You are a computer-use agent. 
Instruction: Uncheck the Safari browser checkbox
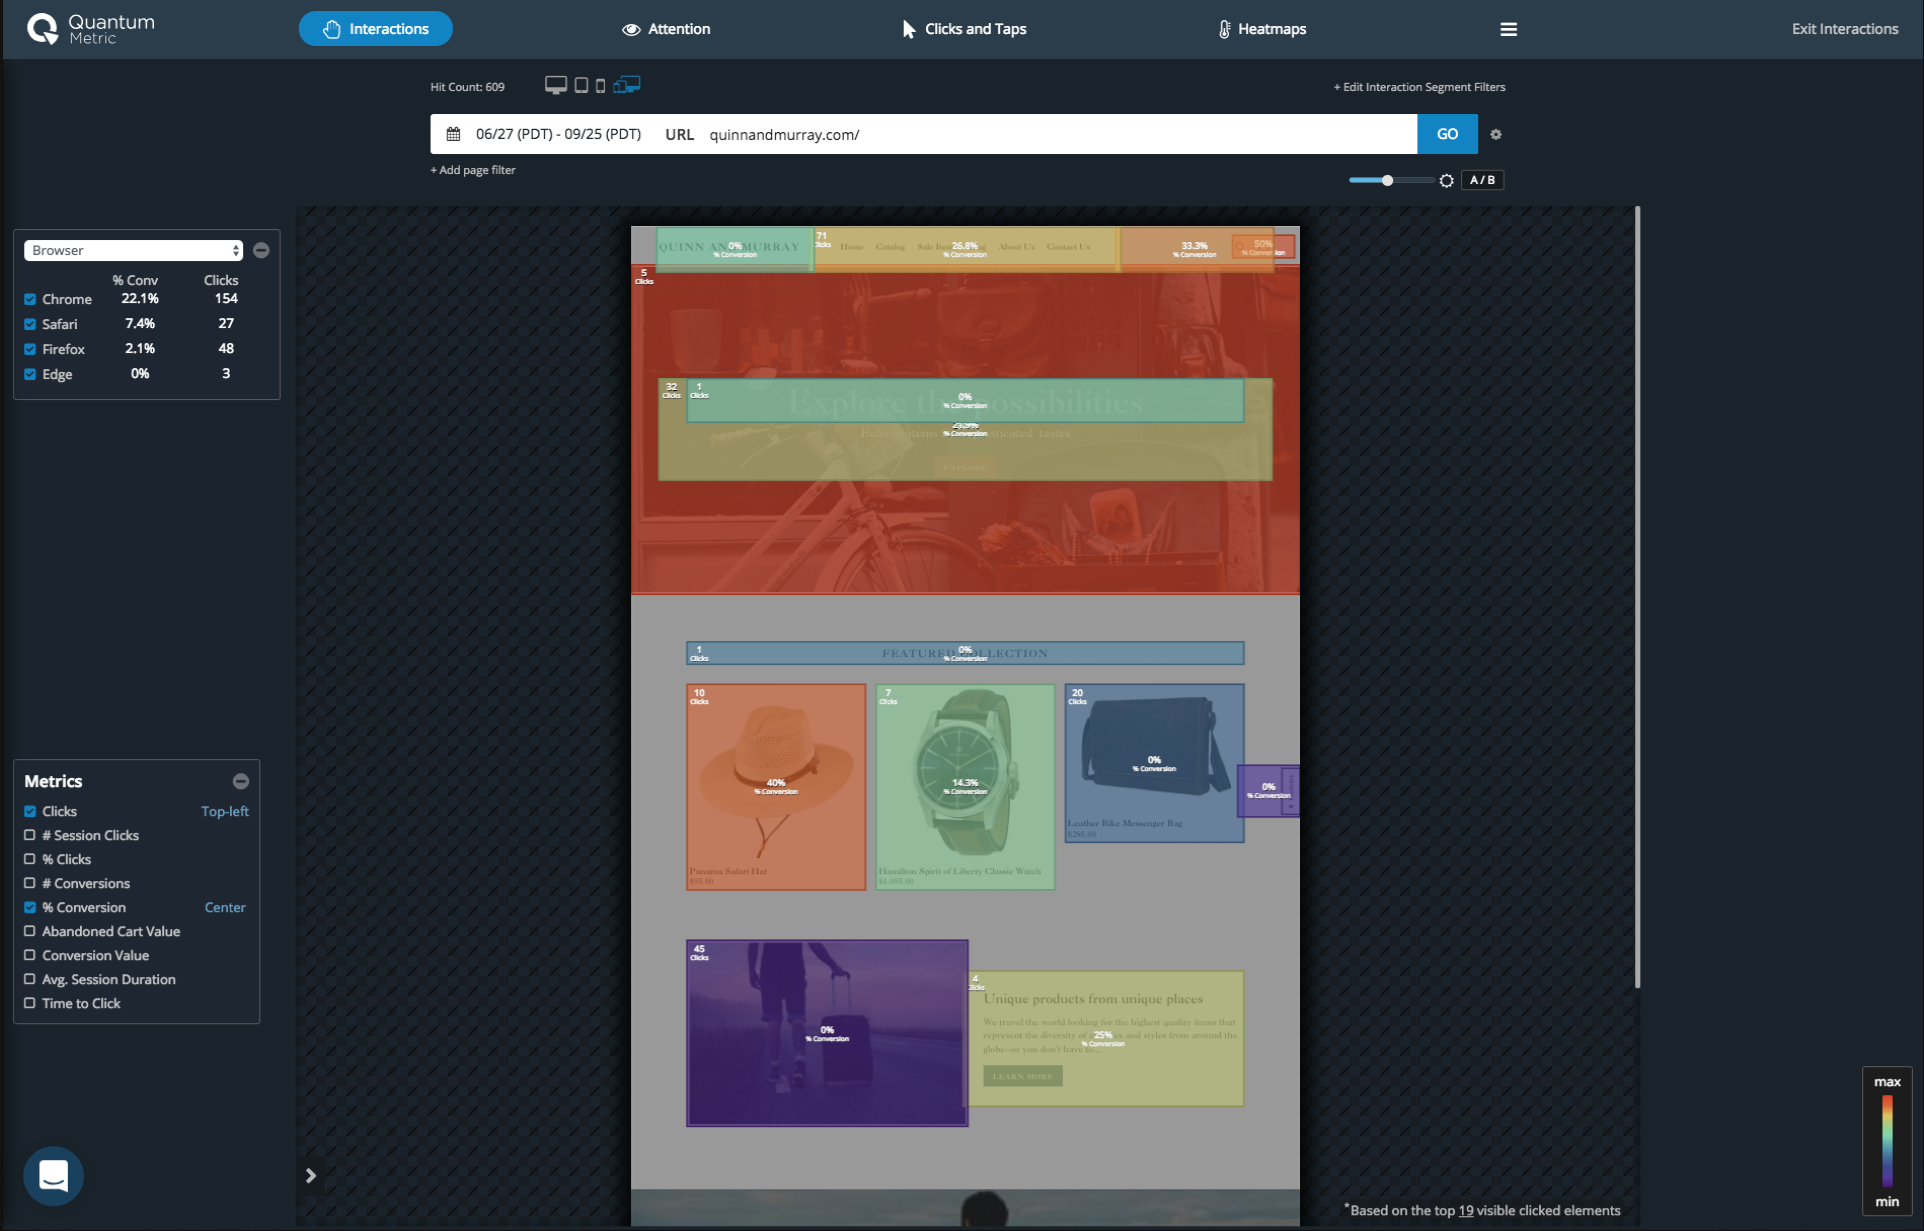[30, 324]
